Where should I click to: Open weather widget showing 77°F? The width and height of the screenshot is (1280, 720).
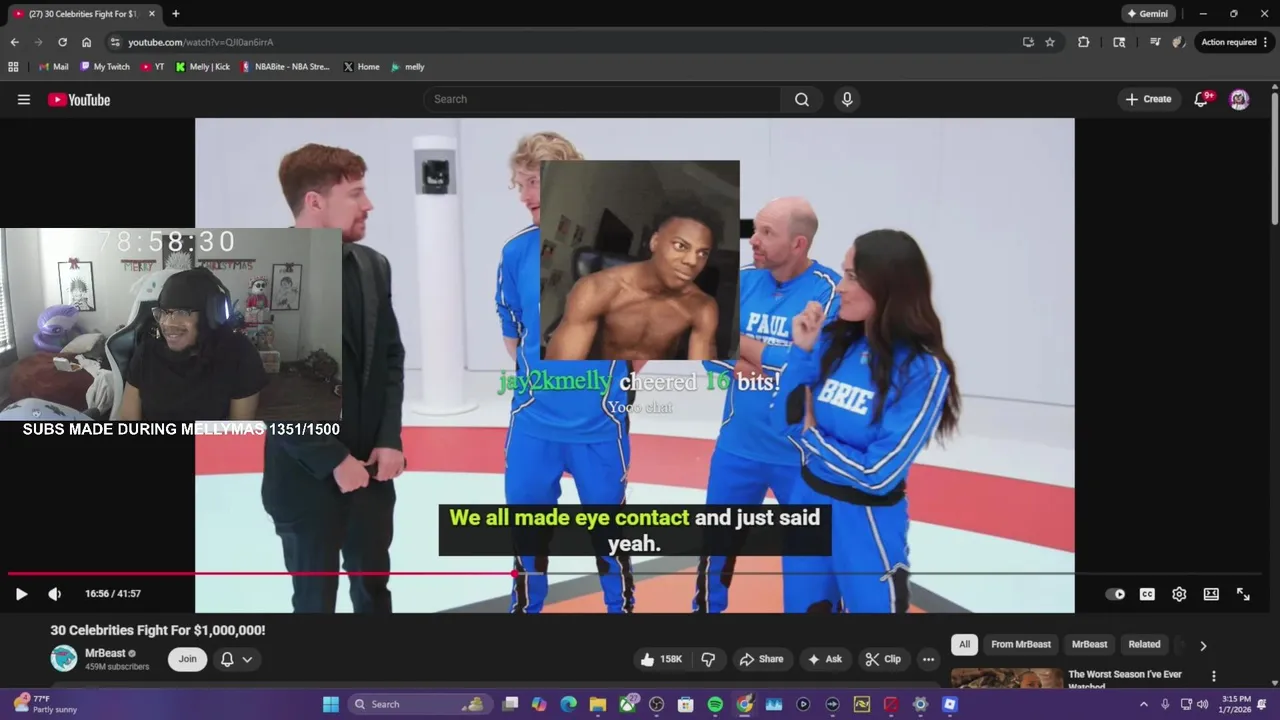point(46,704)
